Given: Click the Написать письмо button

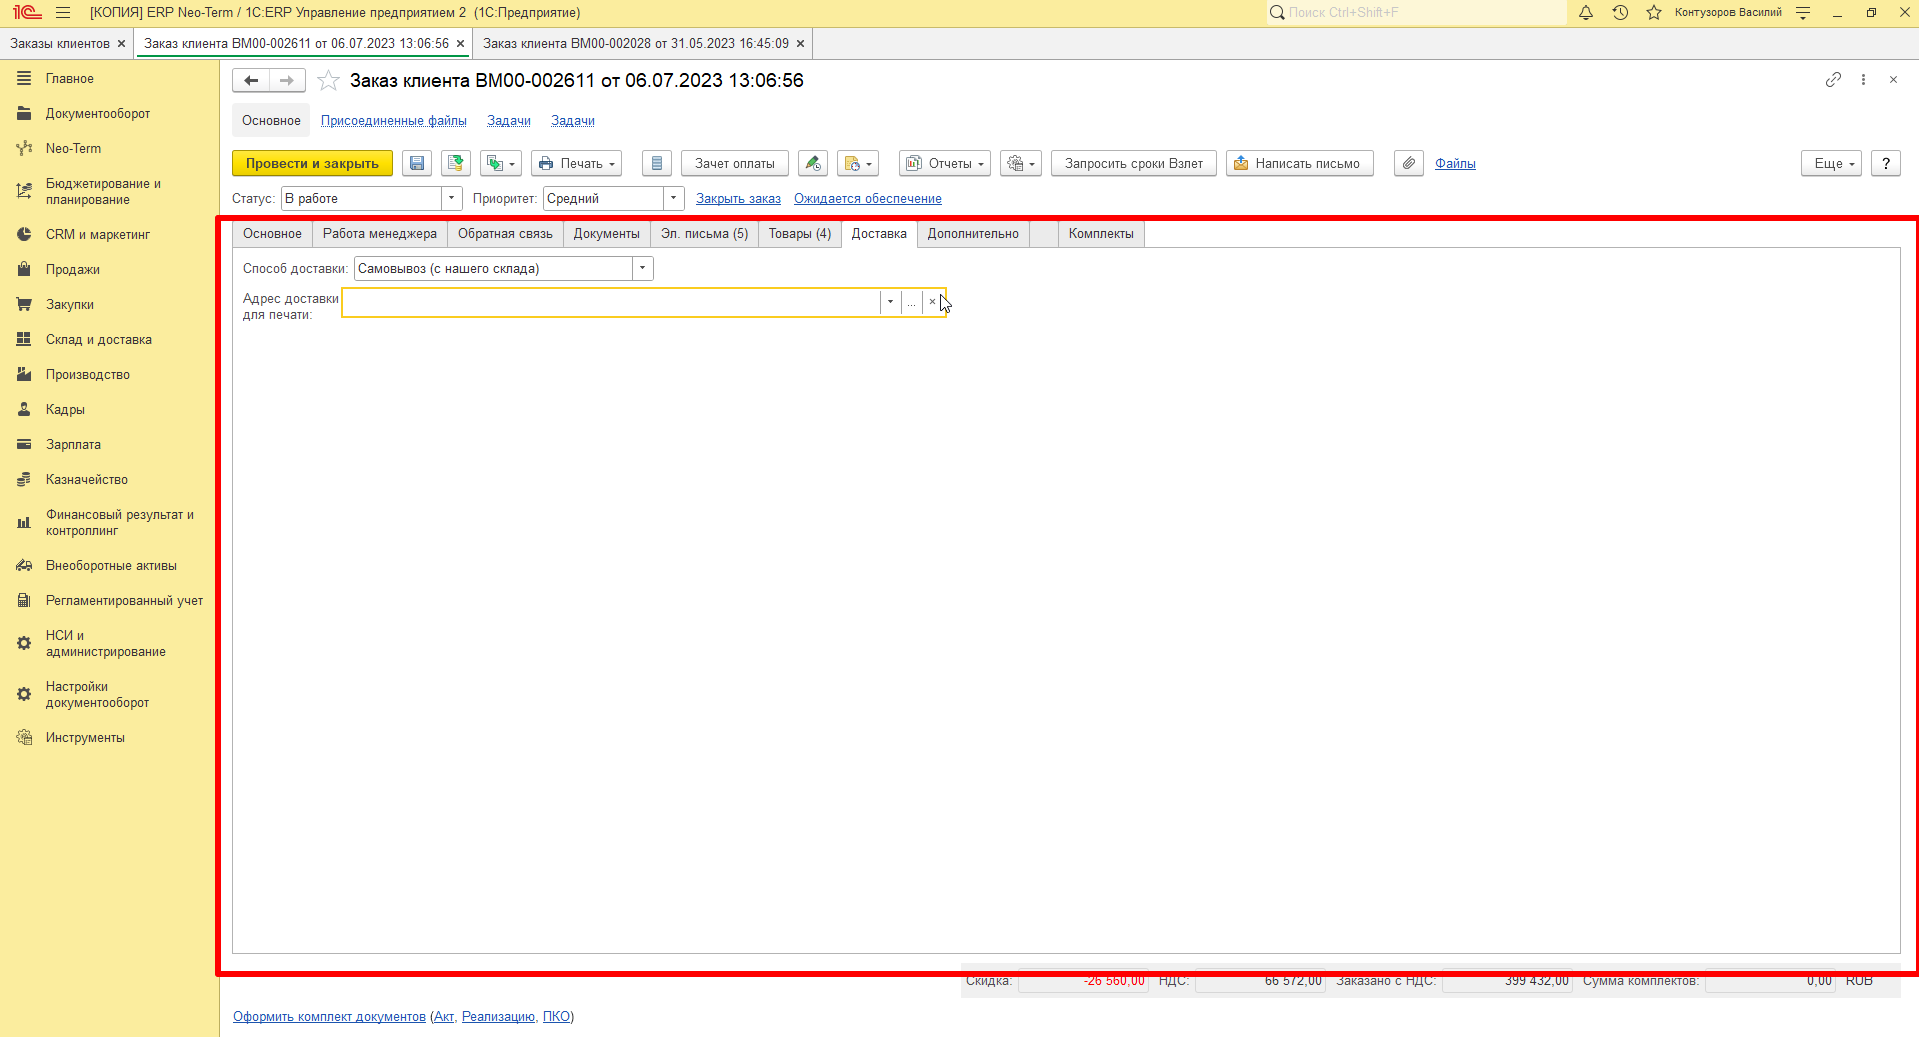Looking at the screenshot, I should coord(1300,163).
